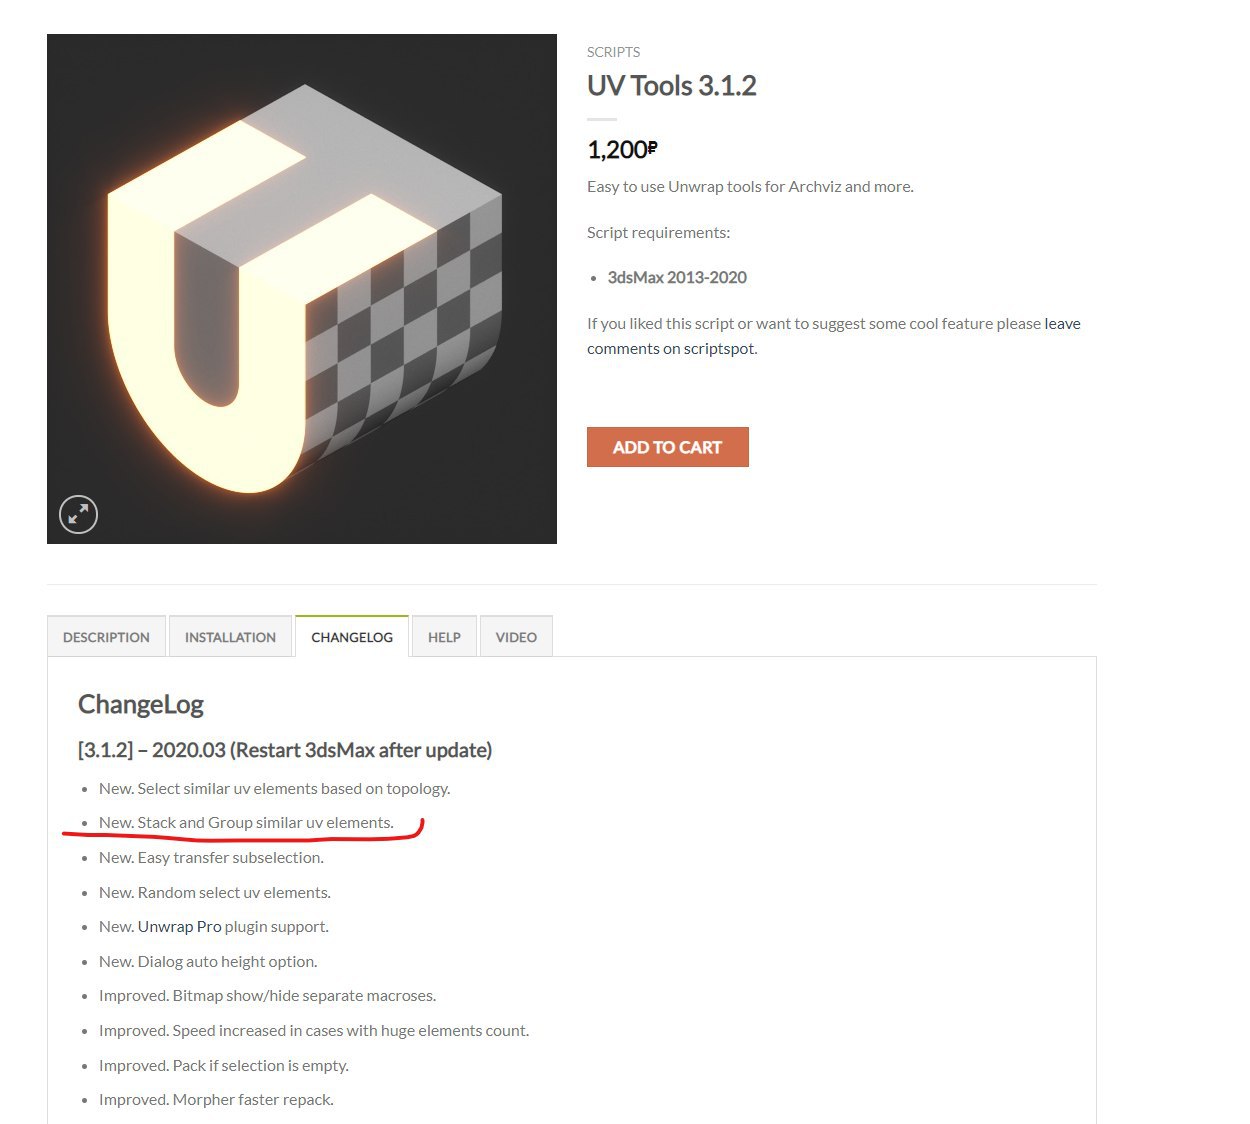The image size is (1250, 1124).
Task: Select the Changelog tab
Action: point(352,637)
